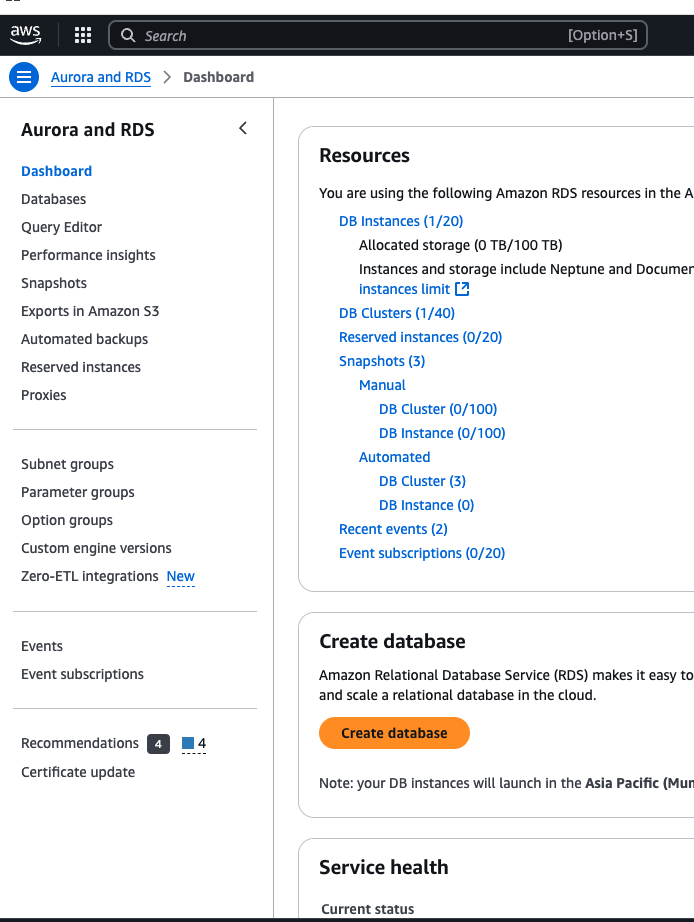Select Certificate update in the sidebar

point(78,772)
